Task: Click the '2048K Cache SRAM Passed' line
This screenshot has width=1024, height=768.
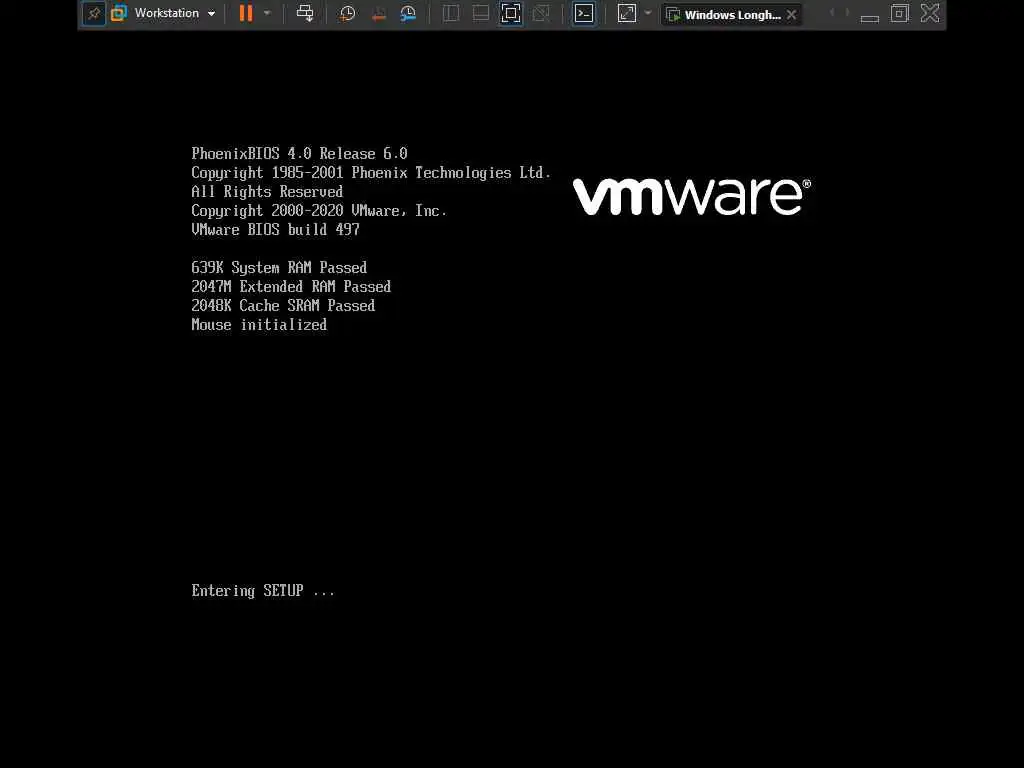Action: (283, 305)
